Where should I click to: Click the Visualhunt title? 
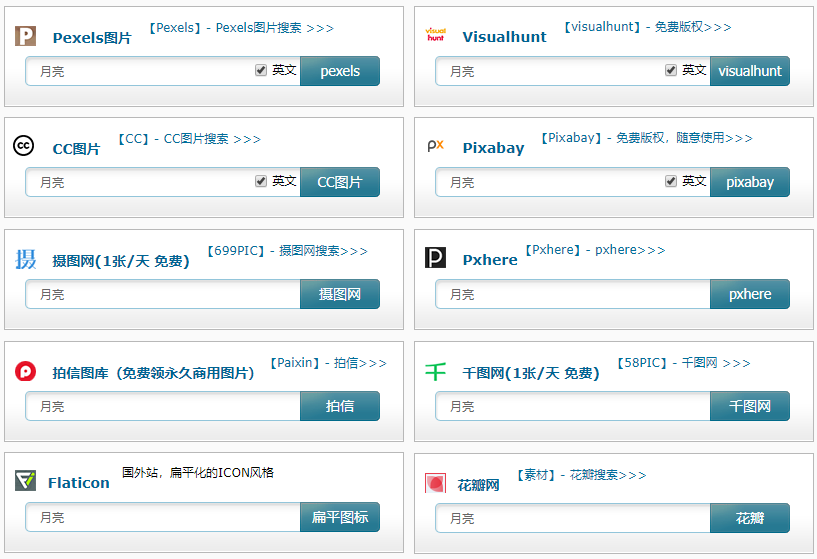[504, 37]
